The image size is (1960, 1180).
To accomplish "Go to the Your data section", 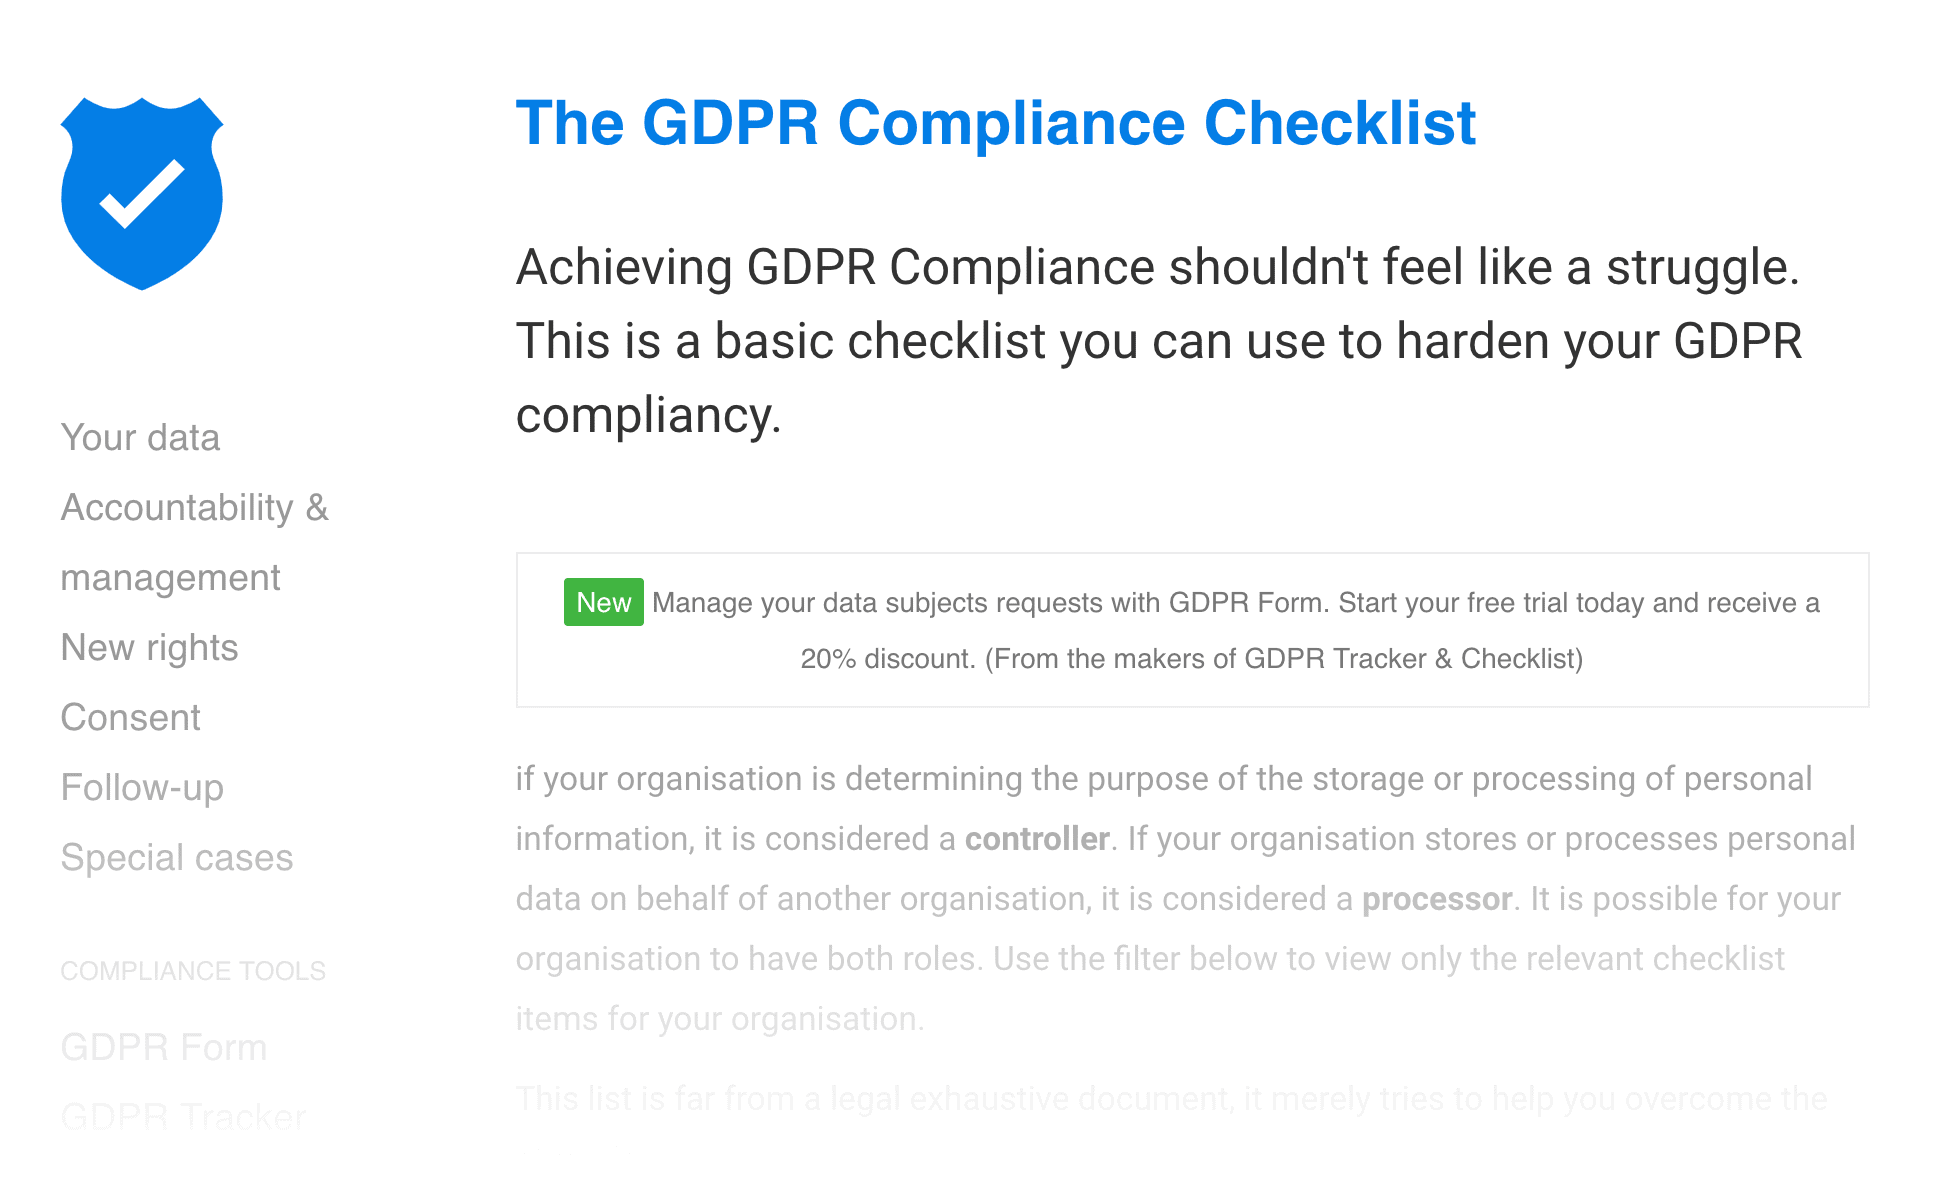I will click(x=140, y=438).
